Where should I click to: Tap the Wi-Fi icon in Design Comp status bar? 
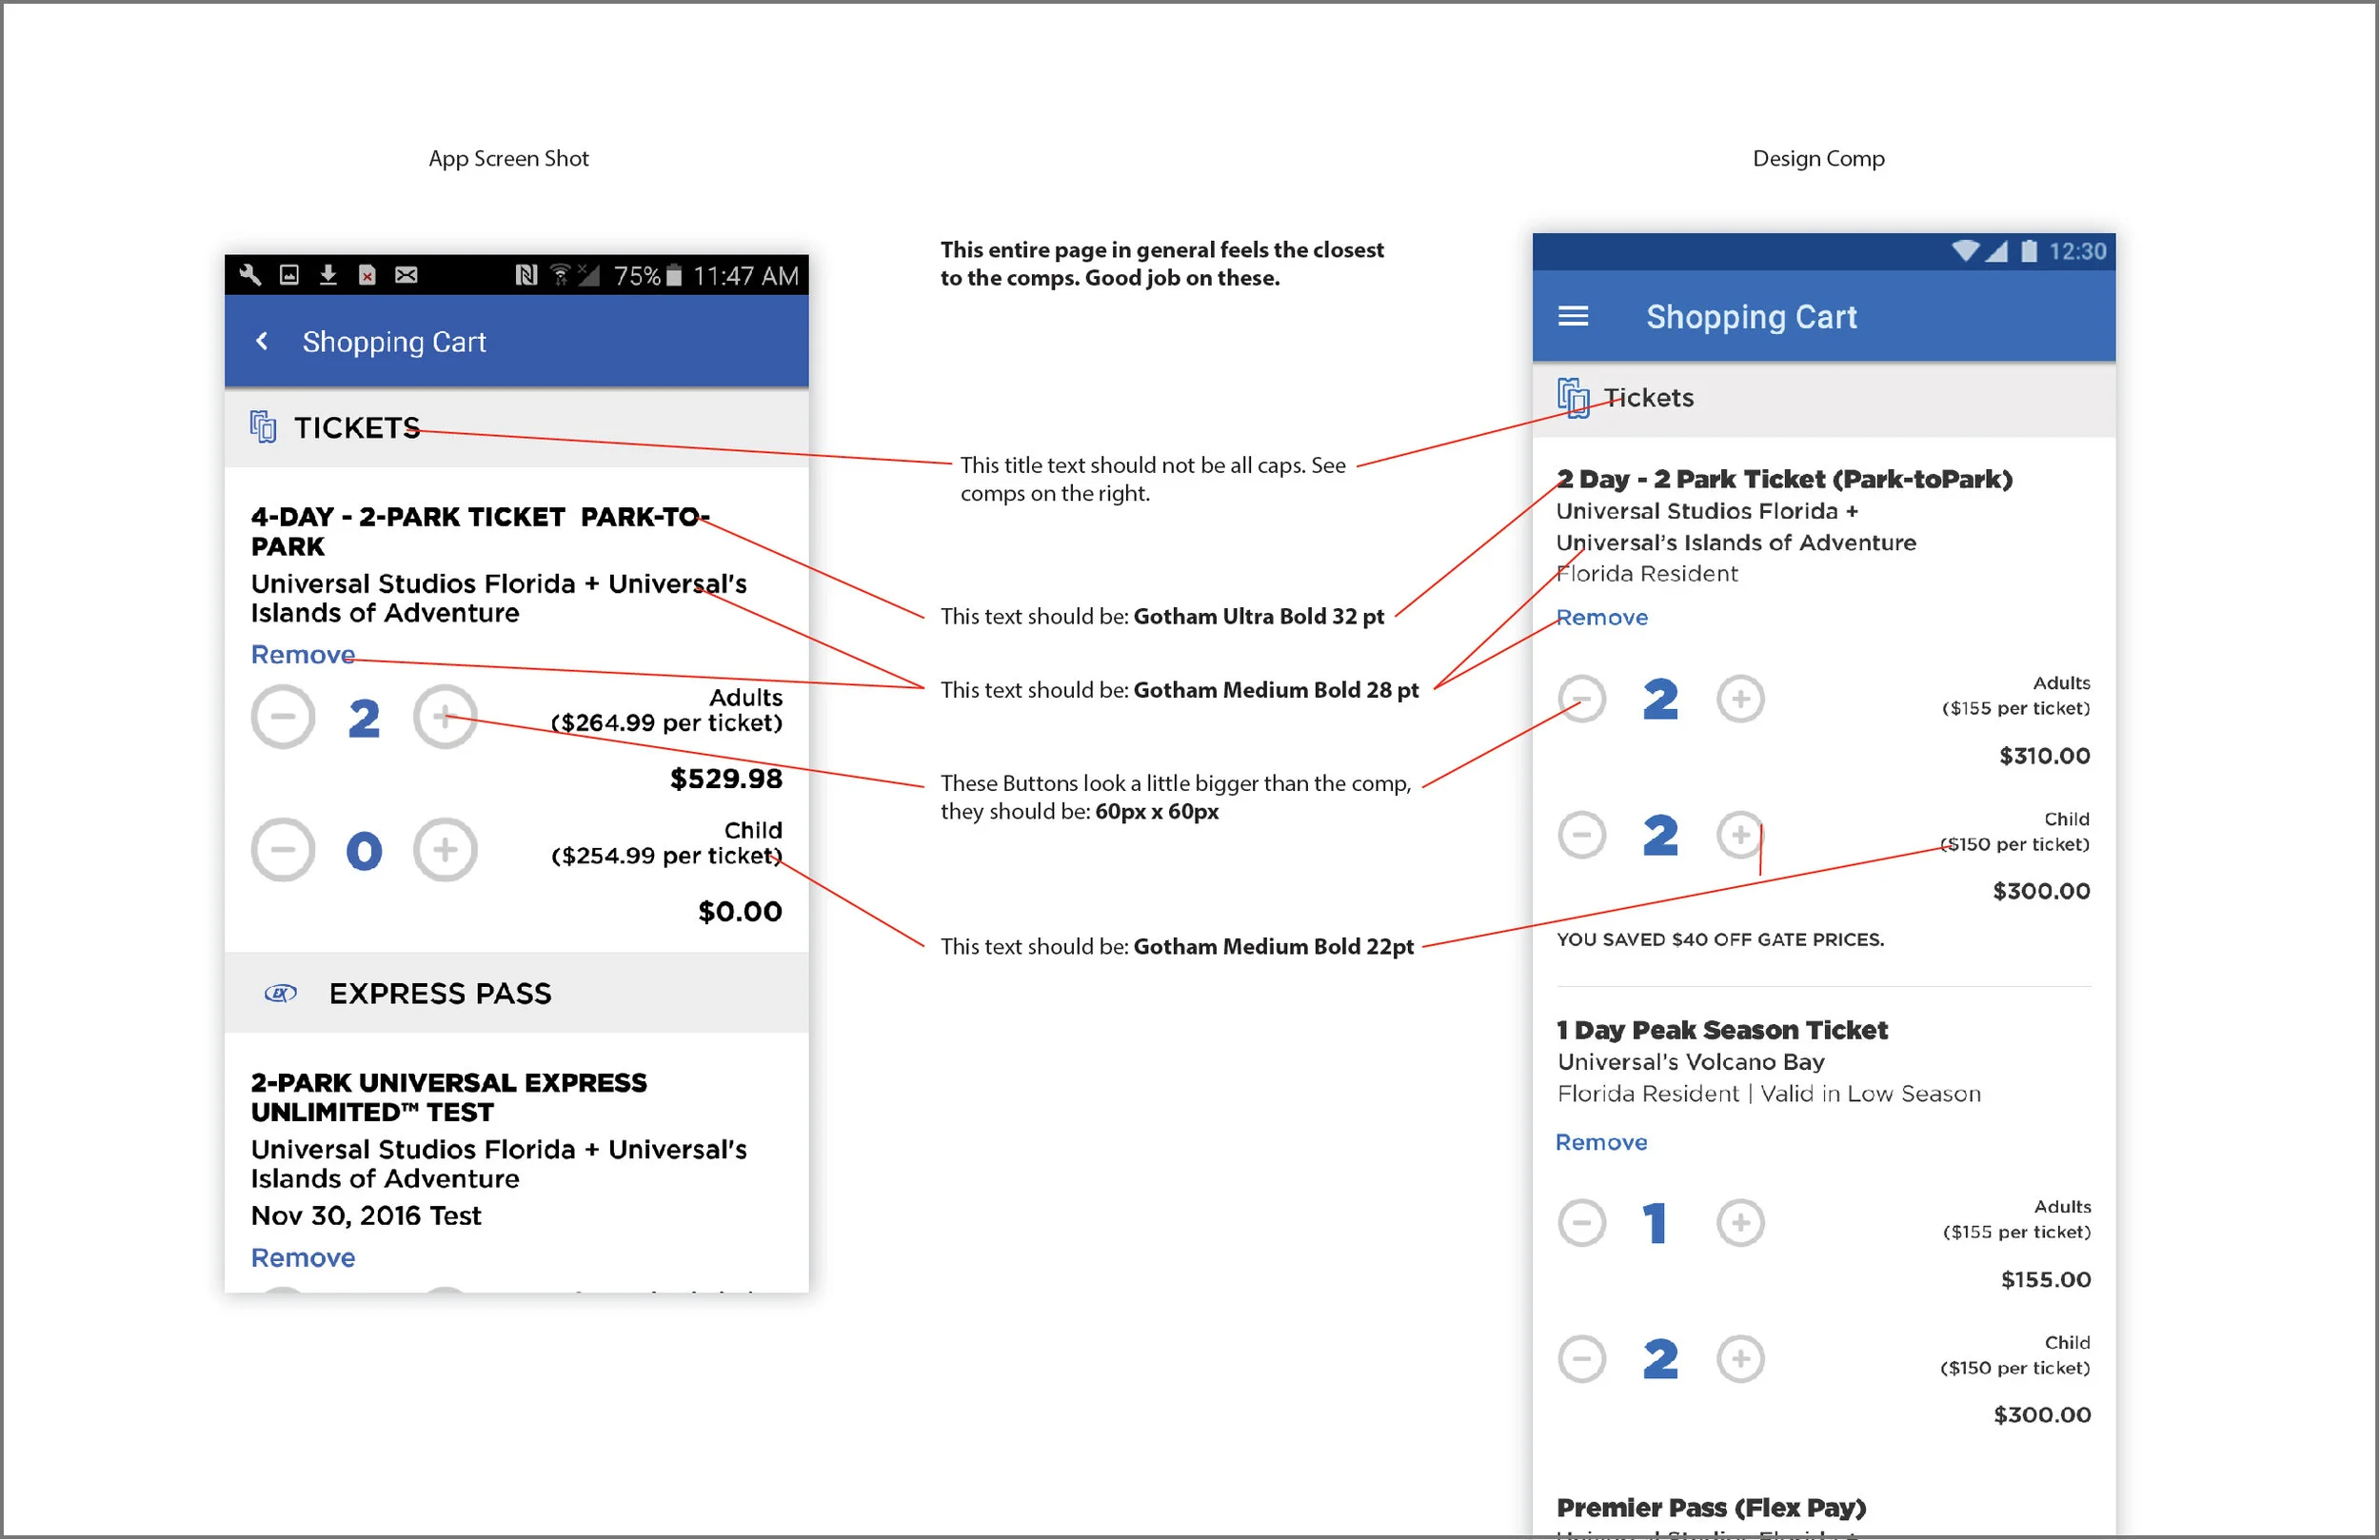point(1966,251)
